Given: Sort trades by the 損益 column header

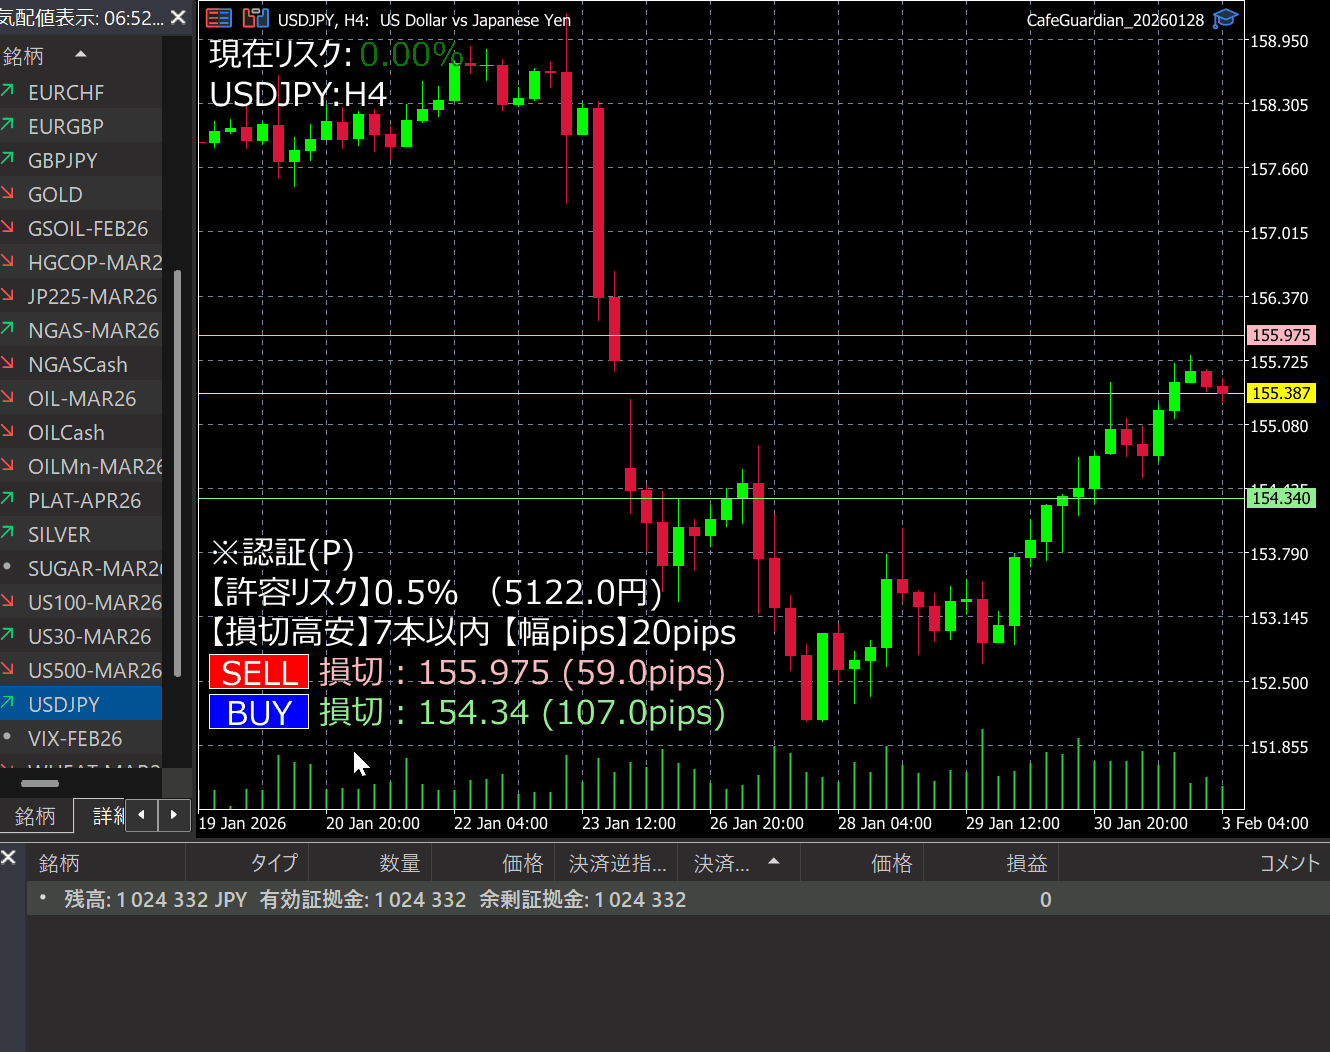Looking at the screenshot, I should pyautogui.click(x=1026, y=863).
